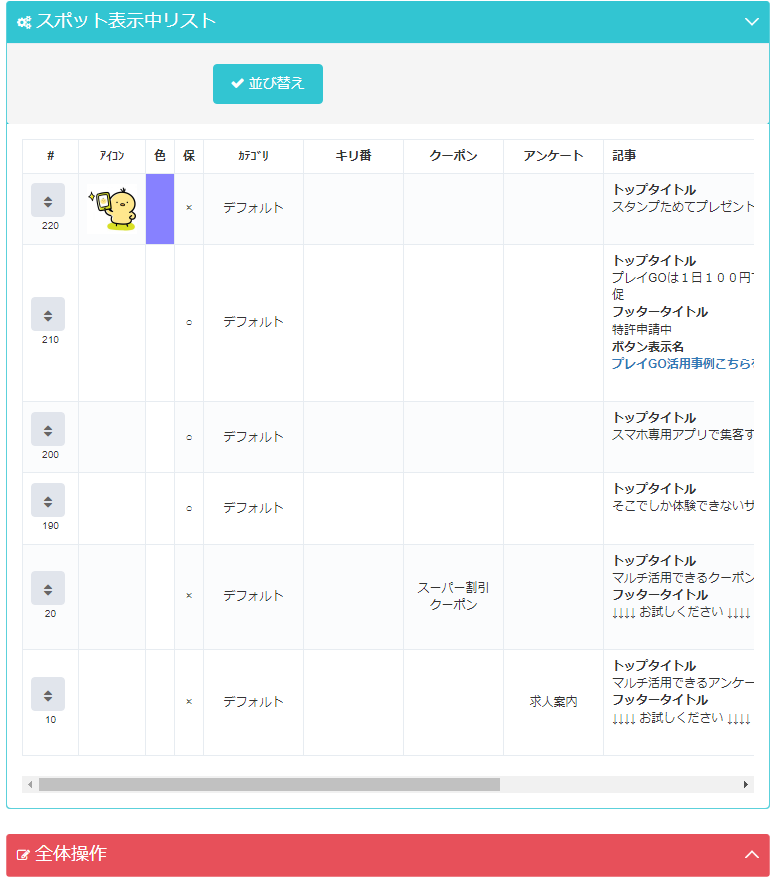Expand the 全体操作 panel chevron

[752, 854]
